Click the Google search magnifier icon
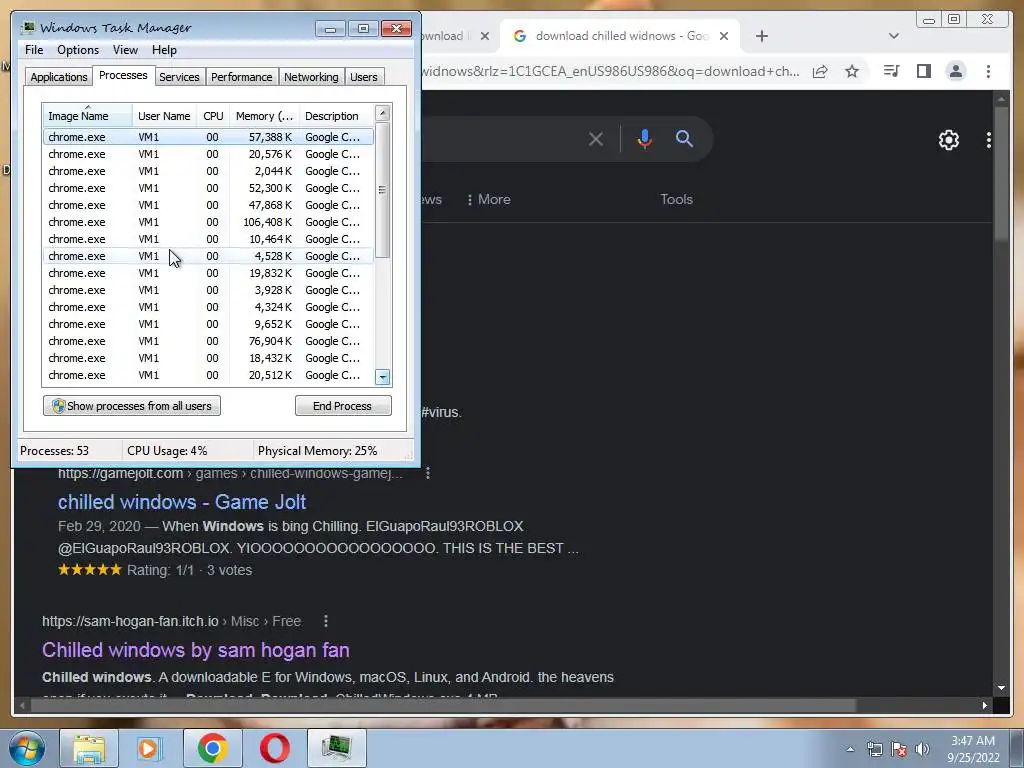 tap(684, 138)
